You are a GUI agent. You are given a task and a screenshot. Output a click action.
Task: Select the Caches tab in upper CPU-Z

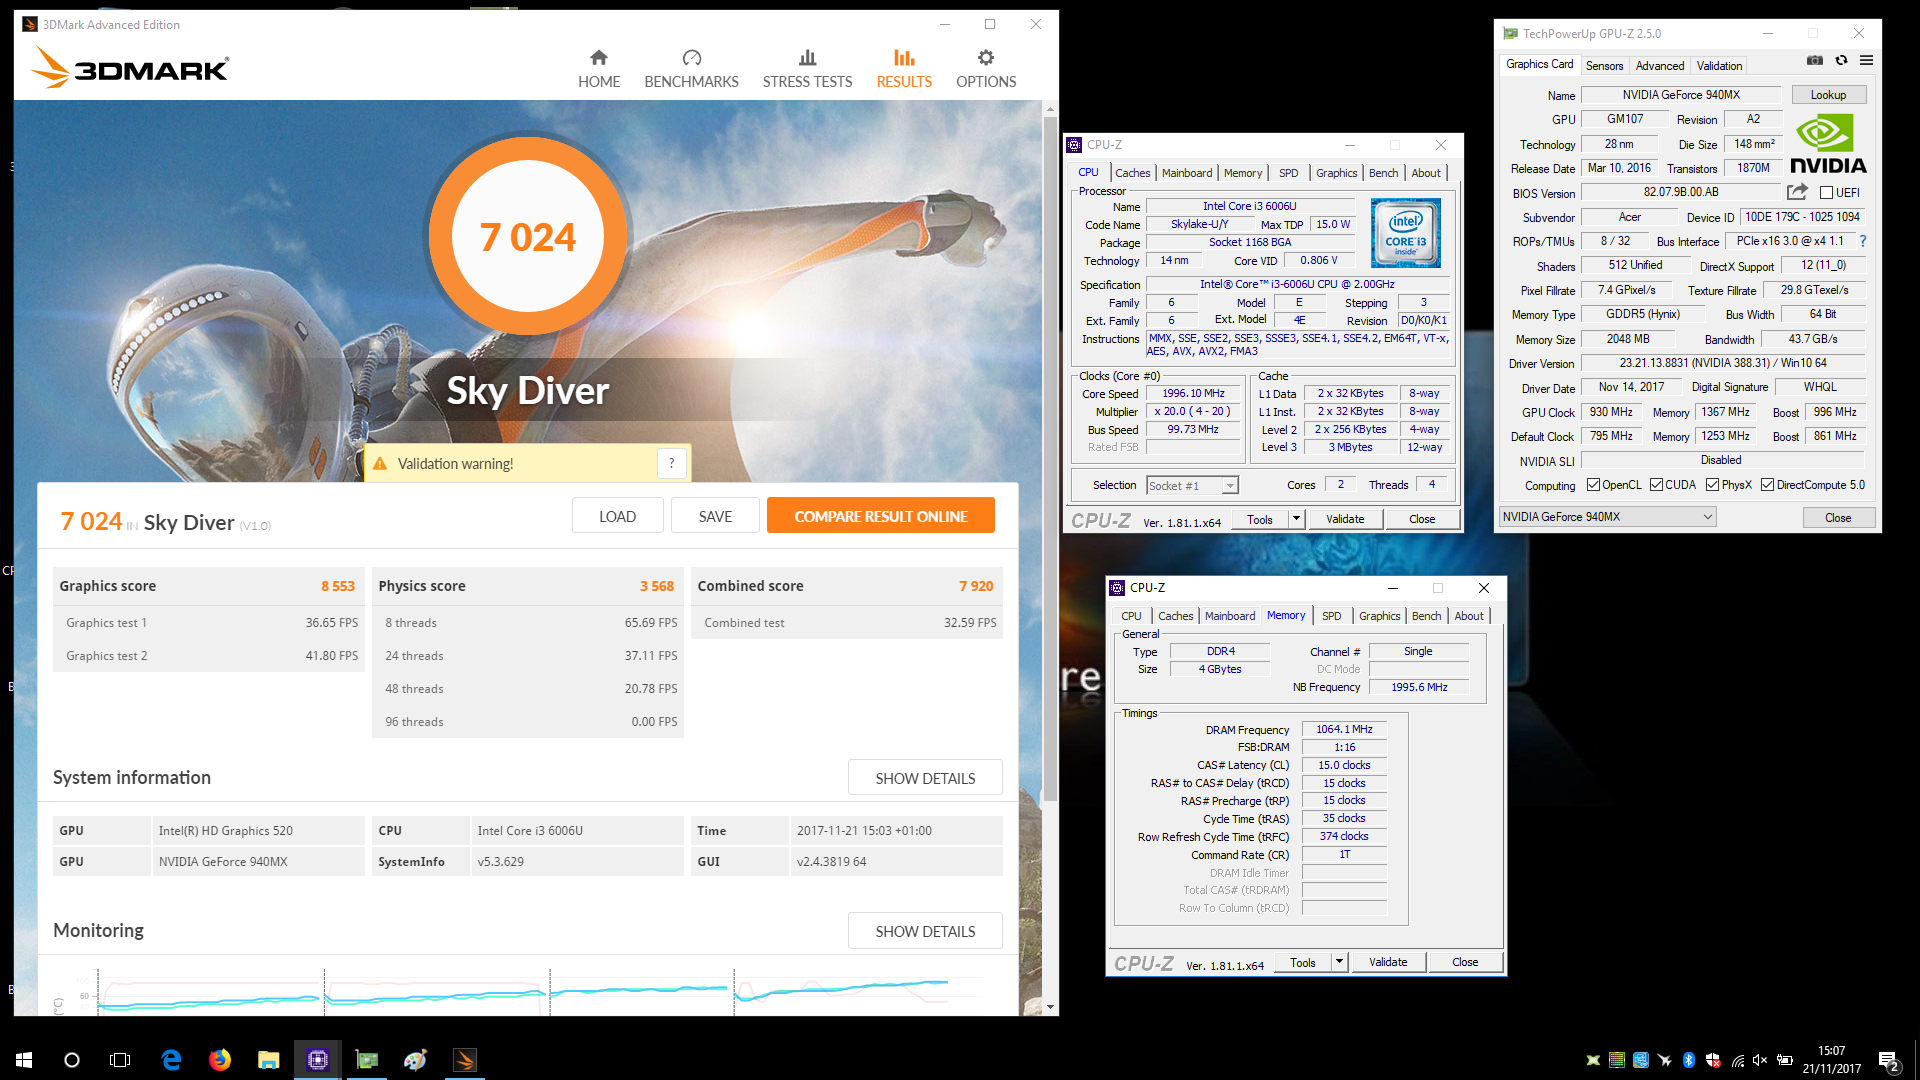coord(1132,173)
